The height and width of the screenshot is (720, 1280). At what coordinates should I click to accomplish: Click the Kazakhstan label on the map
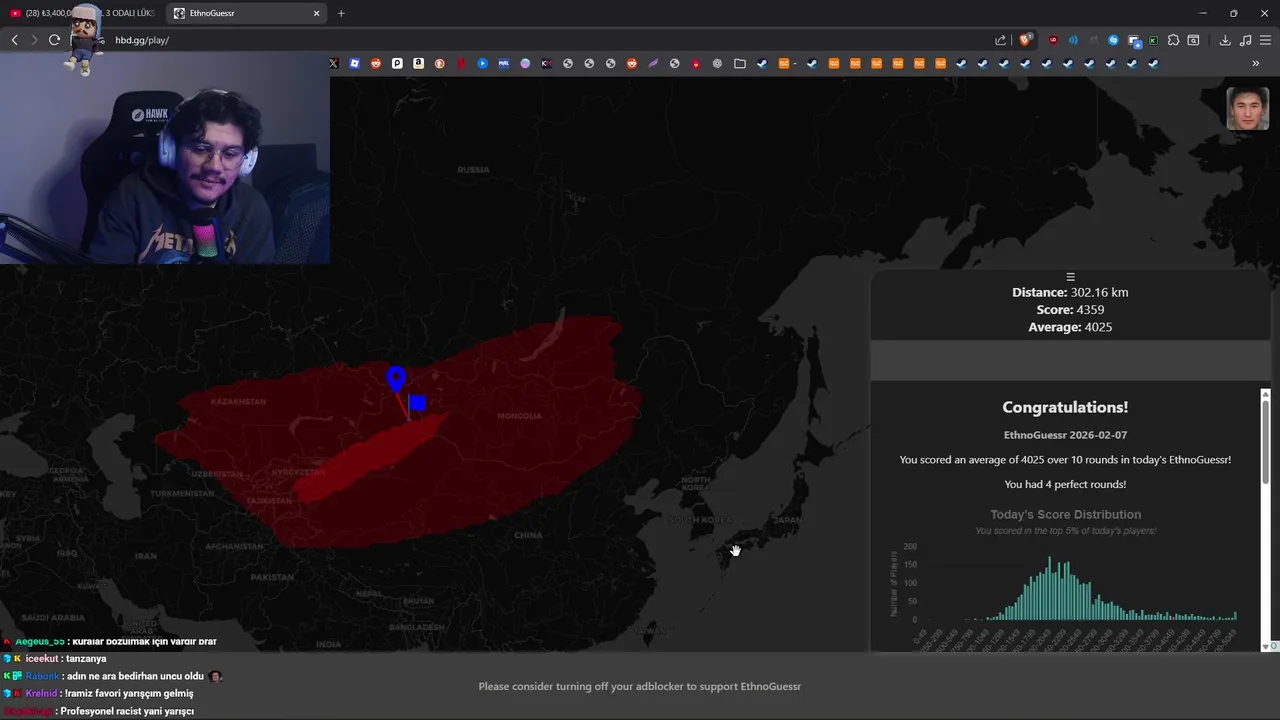tap(238, 401)
